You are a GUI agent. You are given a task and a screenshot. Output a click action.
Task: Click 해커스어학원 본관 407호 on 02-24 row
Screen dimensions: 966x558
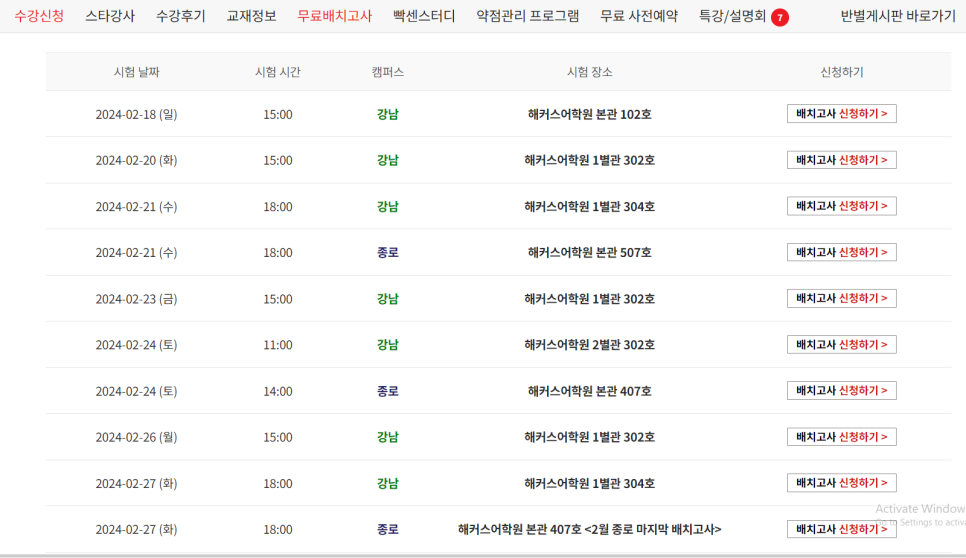pyautogui.click(x=590, y=391)
